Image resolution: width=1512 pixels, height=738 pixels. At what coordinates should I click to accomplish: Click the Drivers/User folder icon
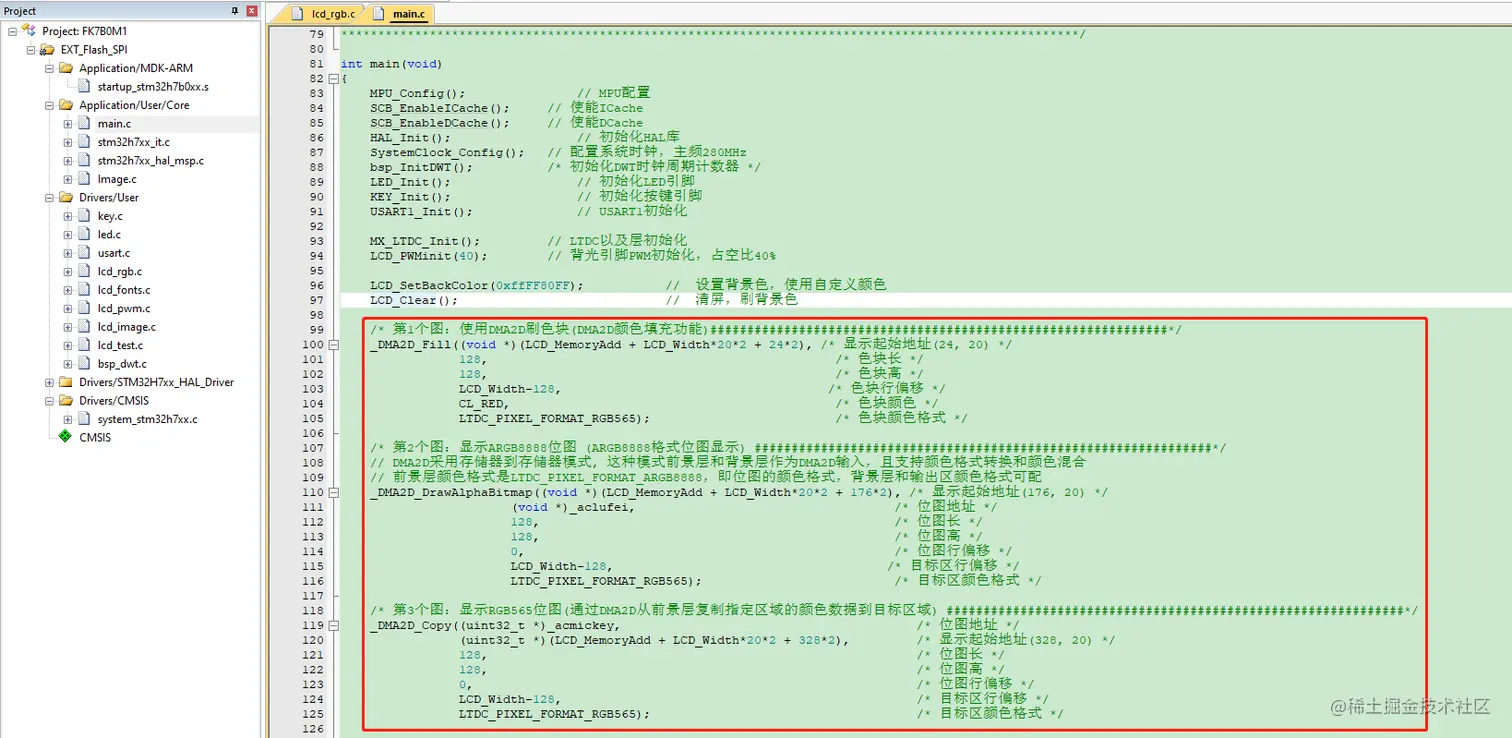pos(66,197)
